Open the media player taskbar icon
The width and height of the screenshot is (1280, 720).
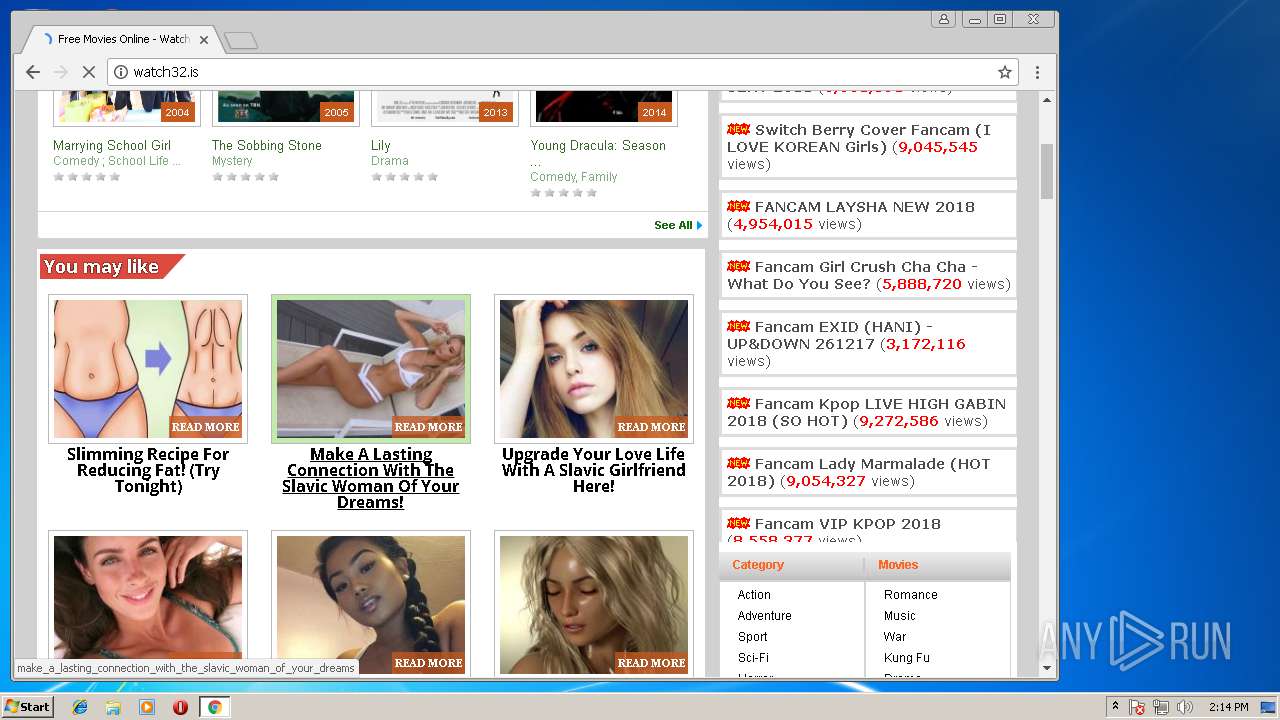pos(146,707)
